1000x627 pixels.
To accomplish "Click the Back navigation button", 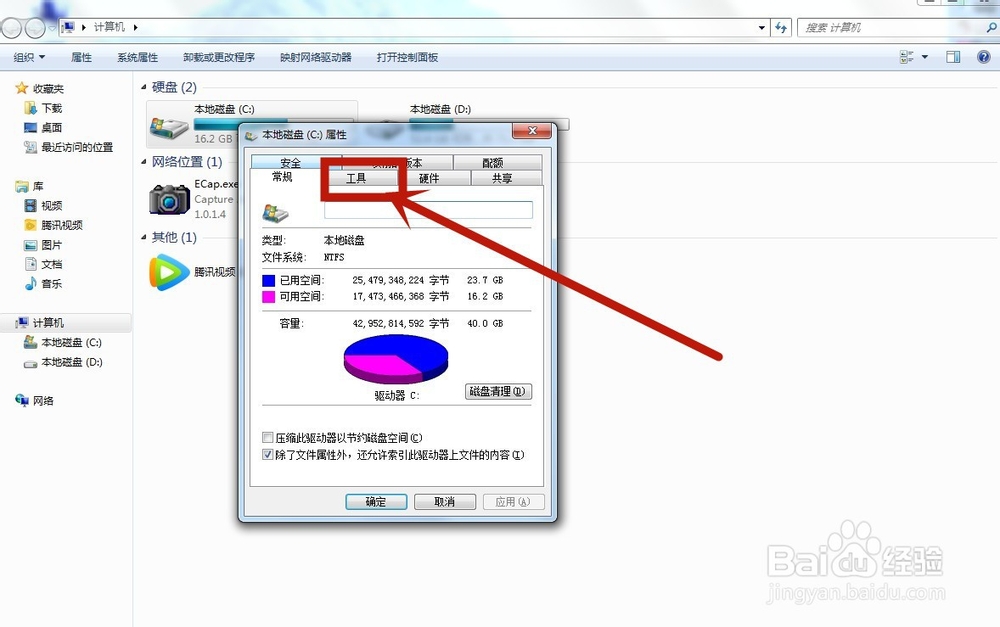I will (x=11, y=27).
